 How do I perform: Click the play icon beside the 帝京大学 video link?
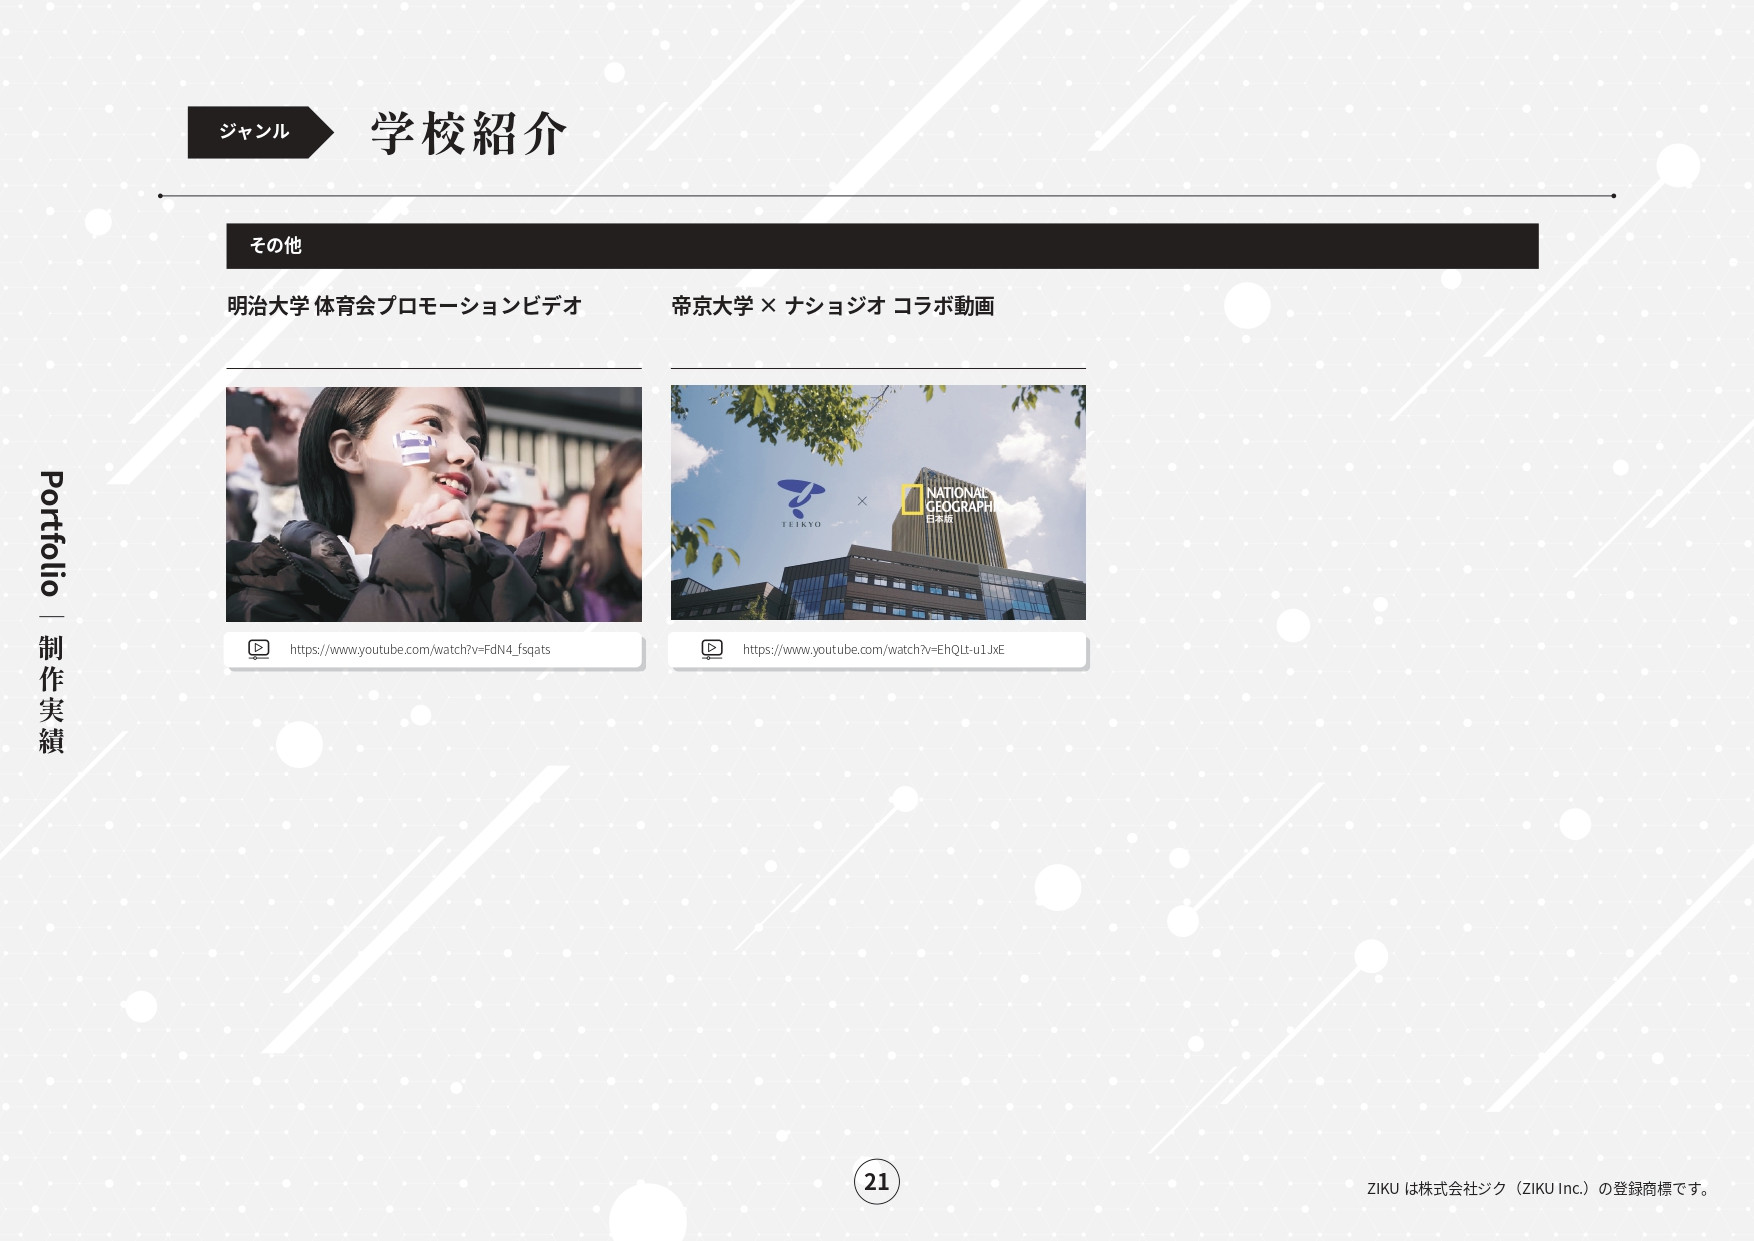[x=710, y=648]
